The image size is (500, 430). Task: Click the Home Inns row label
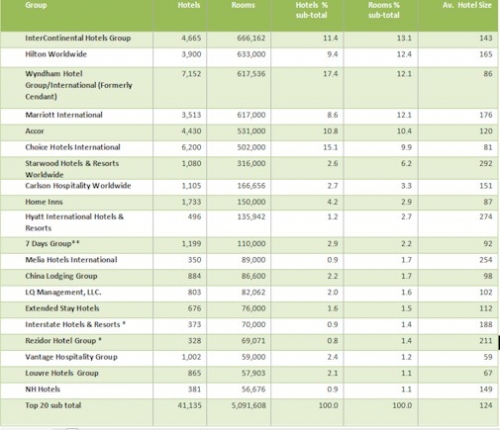coord(44,202)
